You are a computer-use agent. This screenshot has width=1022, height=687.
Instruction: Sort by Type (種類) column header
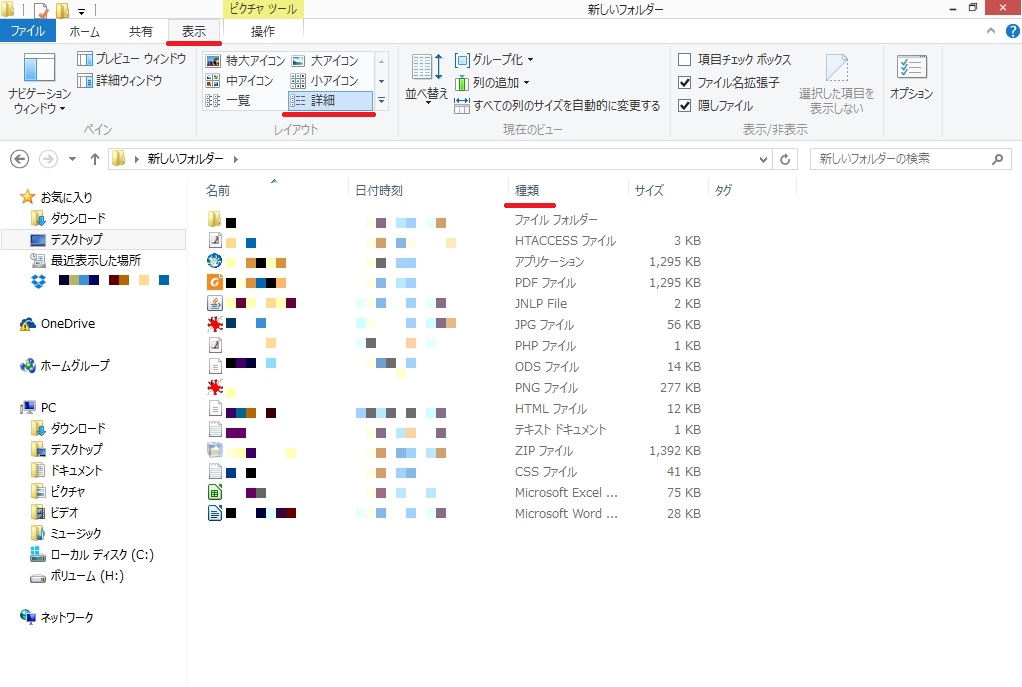click(568, 190)
